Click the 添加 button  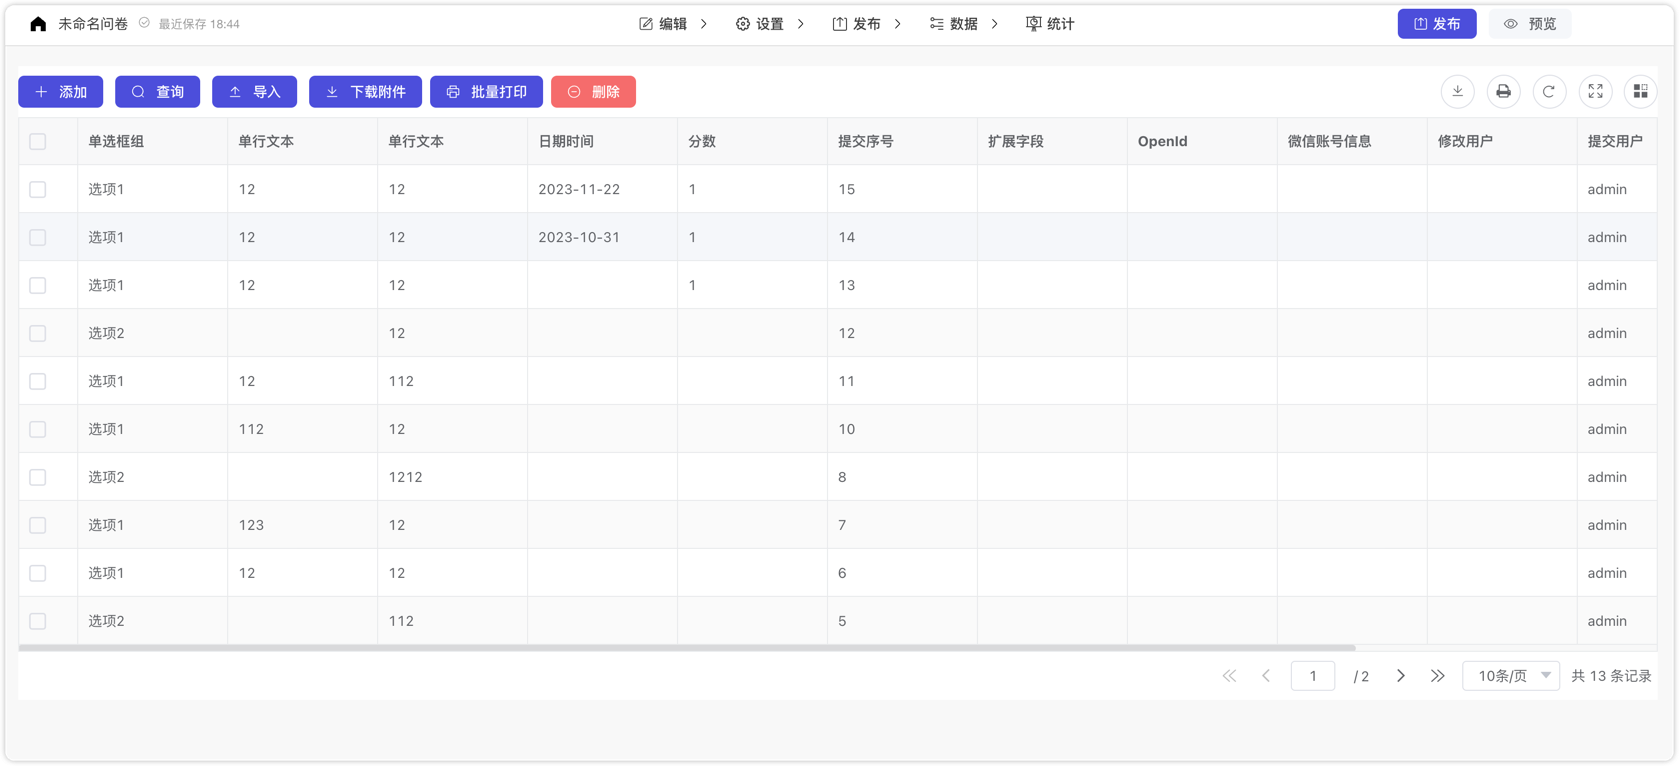pyautogui.click(x=61, y=92)
